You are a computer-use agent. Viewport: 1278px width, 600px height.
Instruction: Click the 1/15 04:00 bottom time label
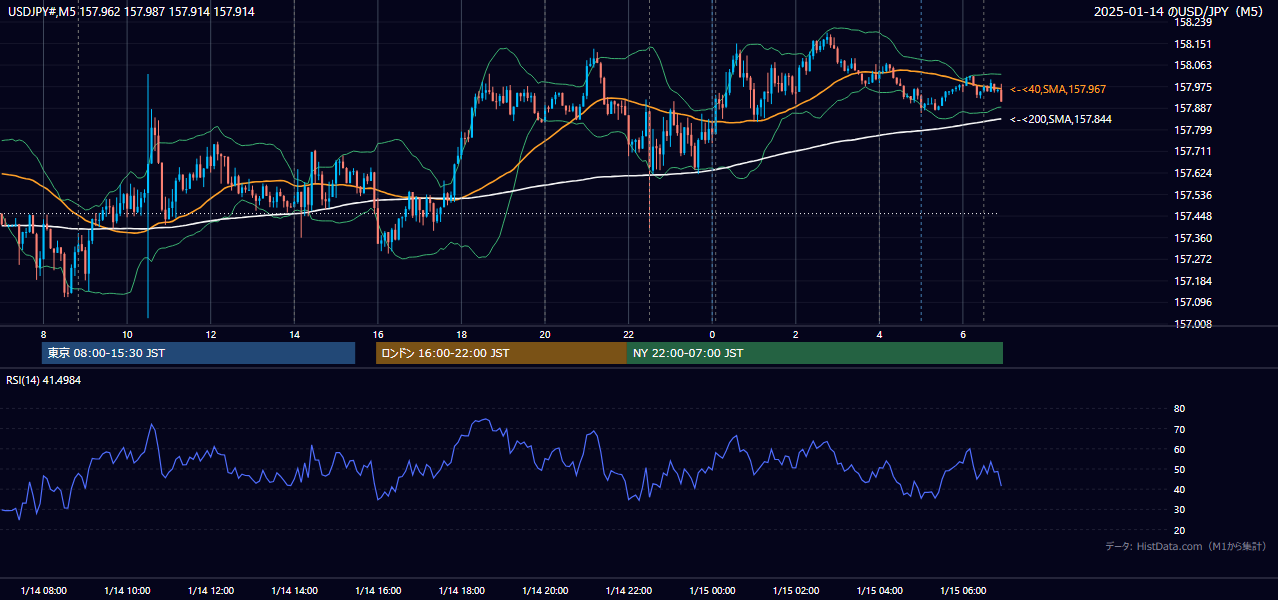click(x=879, y=591)
